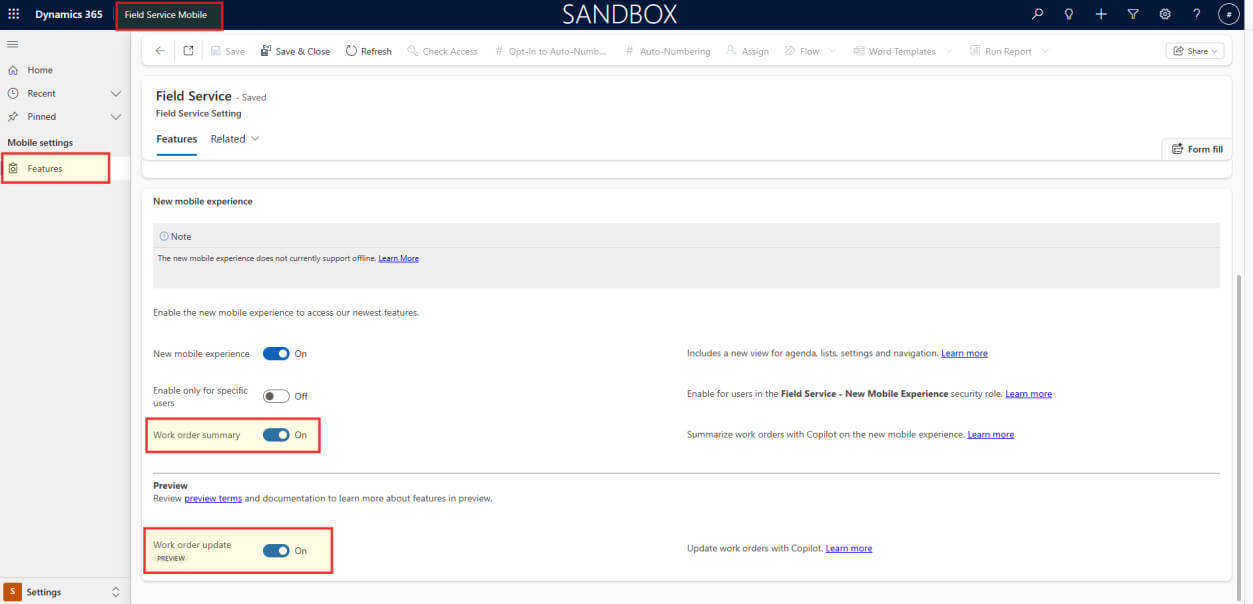Image resolution: width=1253 pixels, height=604 pixels.
Task: Open the Related tab dropdown
Action: click(x=235, y=139)
